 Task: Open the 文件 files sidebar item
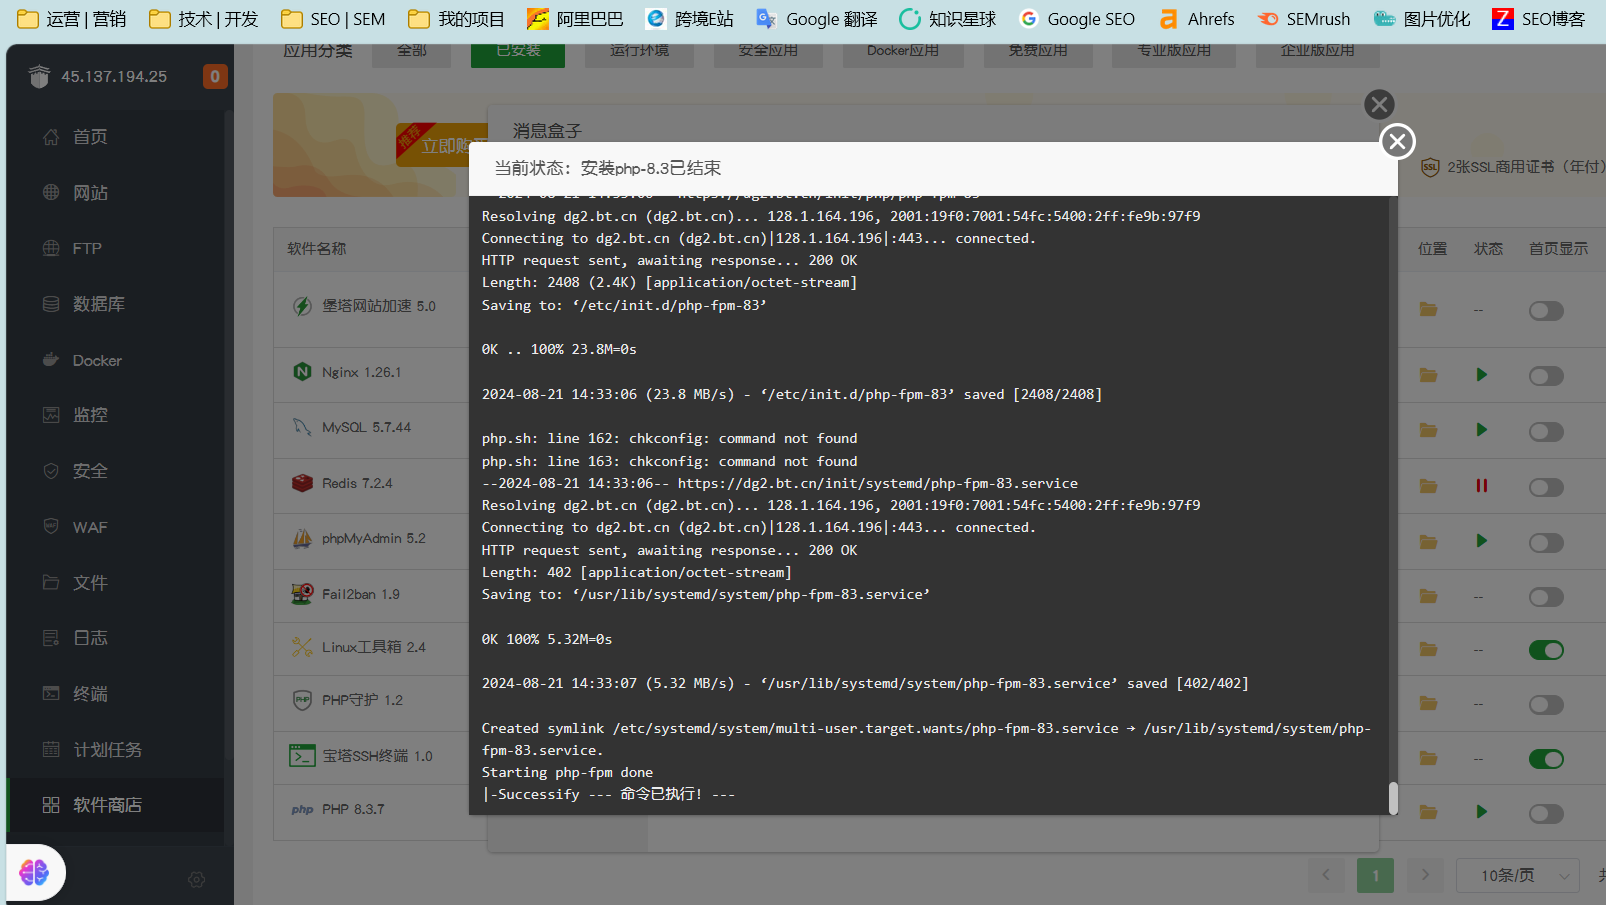(115, 582)
